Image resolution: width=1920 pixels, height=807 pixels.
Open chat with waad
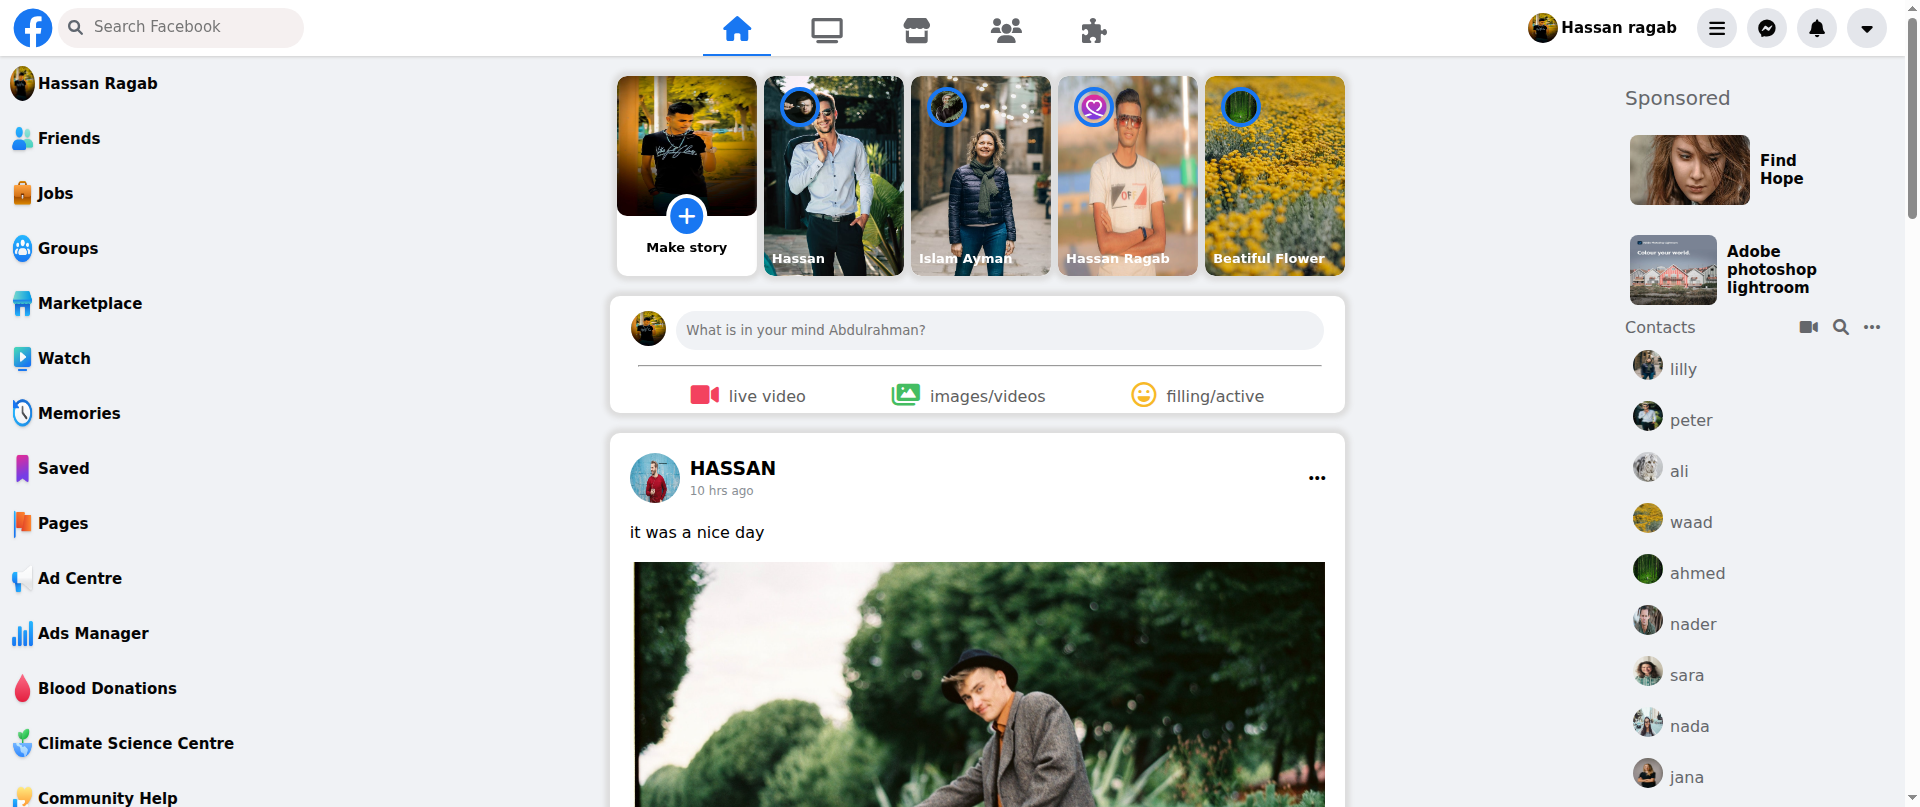[1673, 521]
